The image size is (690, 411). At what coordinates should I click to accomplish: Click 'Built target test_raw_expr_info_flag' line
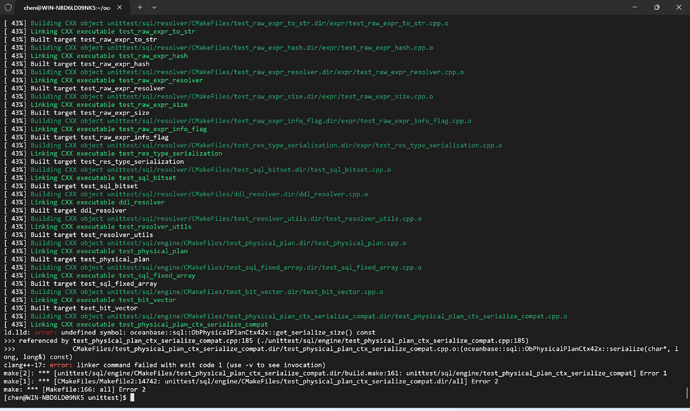86,137
